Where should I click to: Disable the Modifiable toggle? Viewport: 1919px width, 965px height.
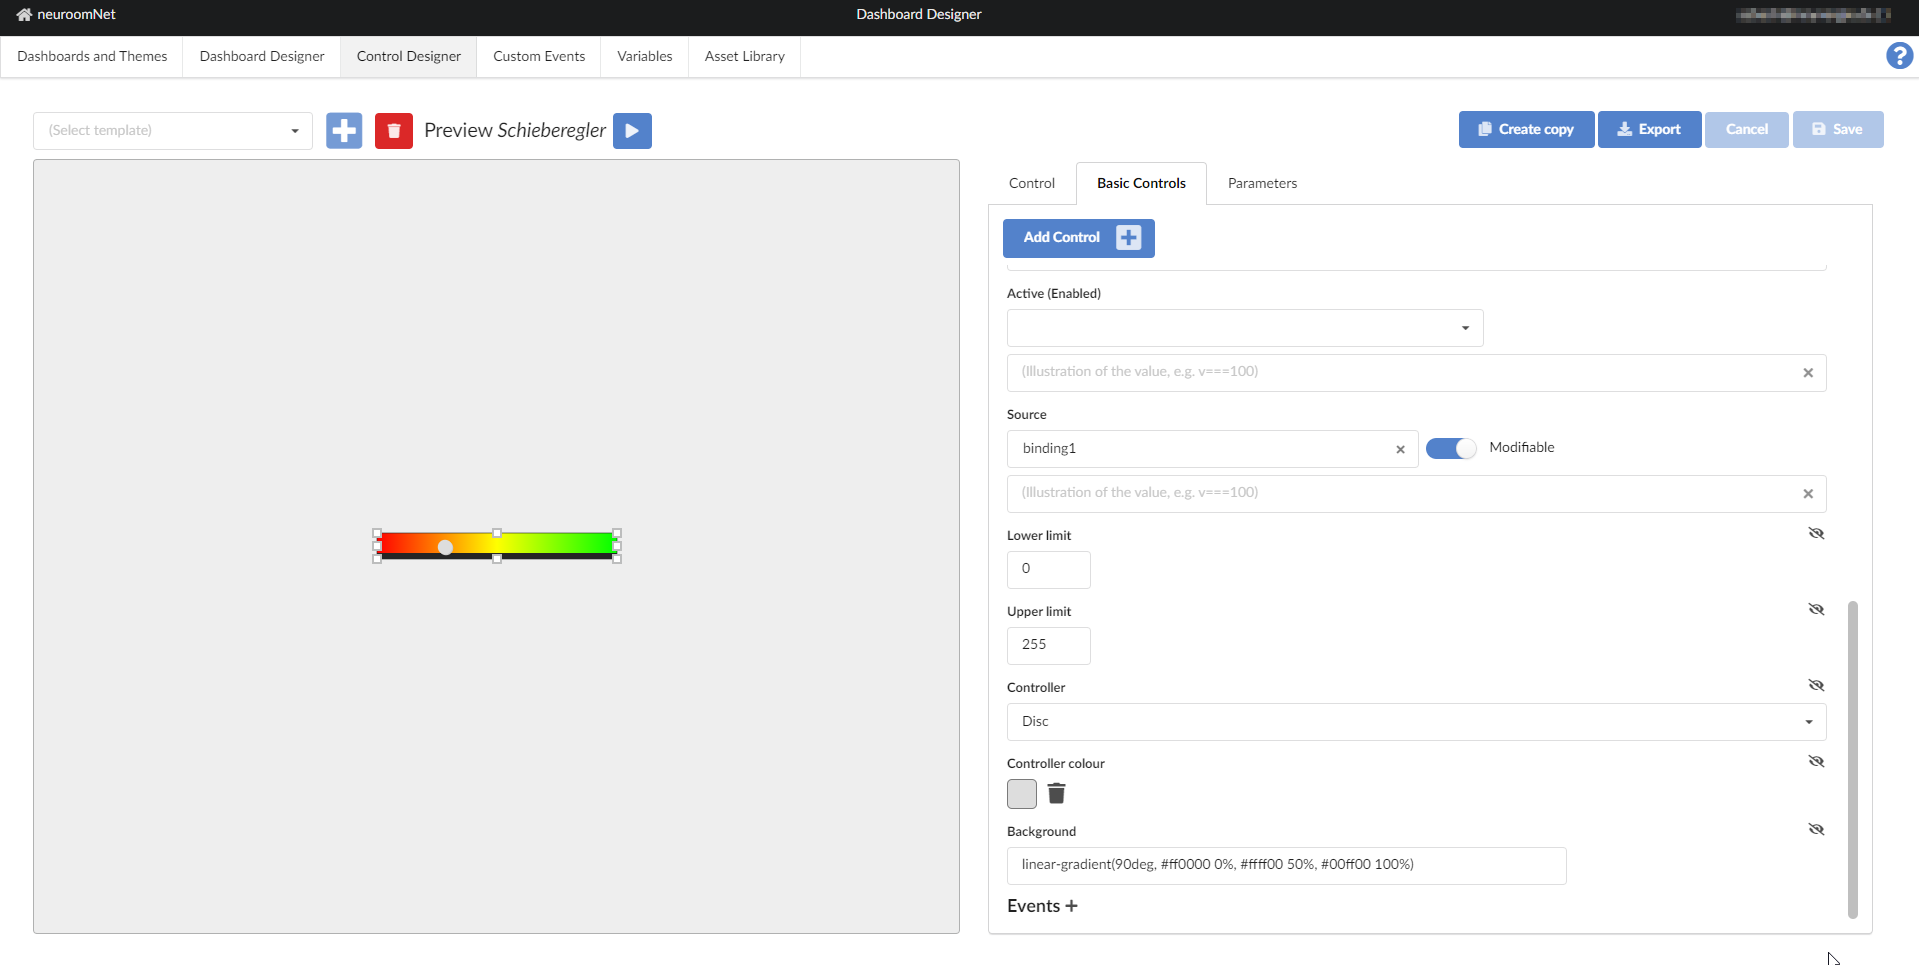[x=1450, y=448]
